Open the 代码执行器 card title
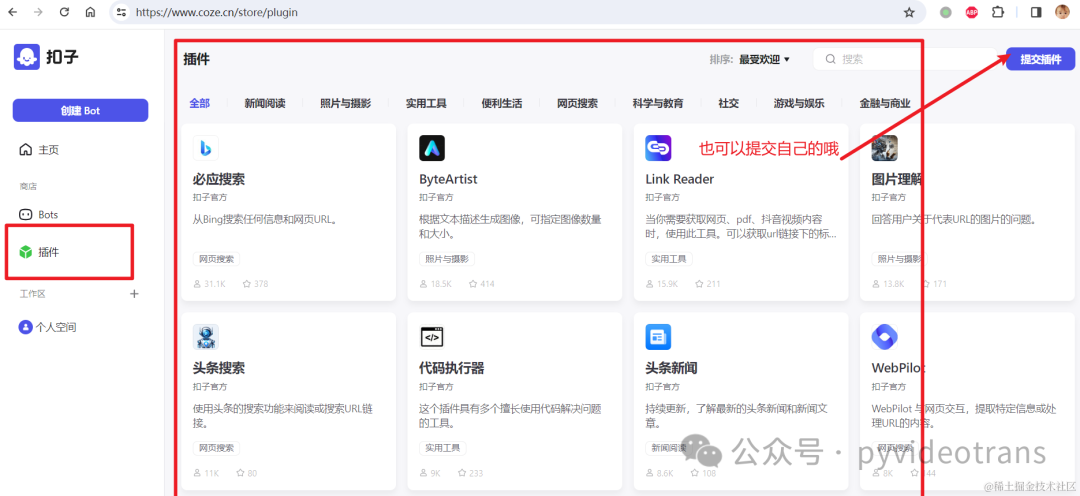1080x496 pixels. [x=452, y=368]
